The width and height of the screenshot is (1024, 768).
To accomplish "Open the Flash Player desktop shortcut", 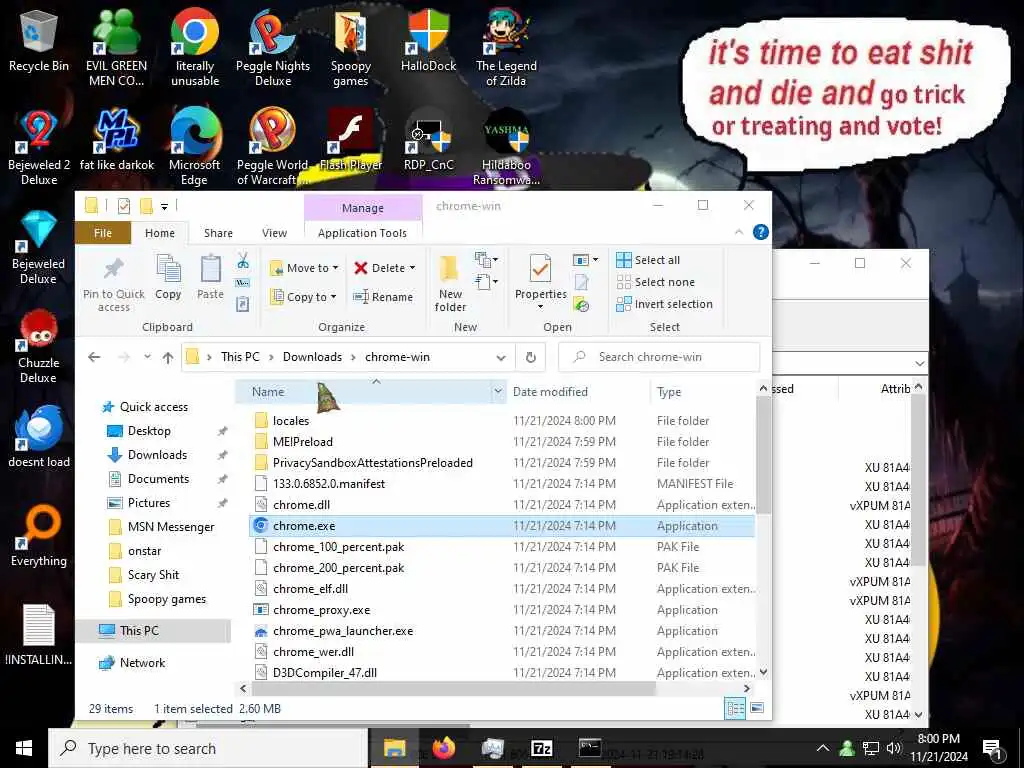I will coord(351,140).
